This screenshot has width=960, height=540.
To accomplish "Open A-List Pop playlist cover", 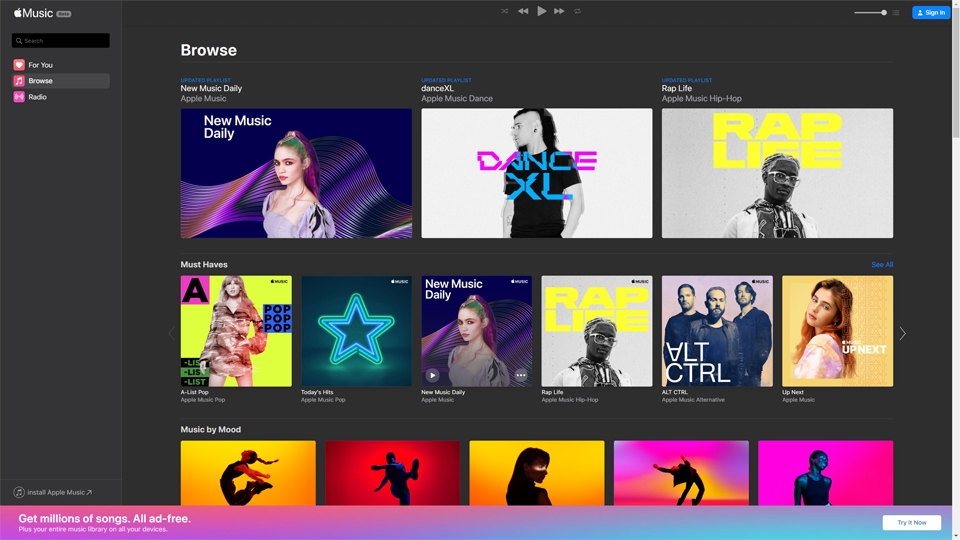I will tap(236, 331).
